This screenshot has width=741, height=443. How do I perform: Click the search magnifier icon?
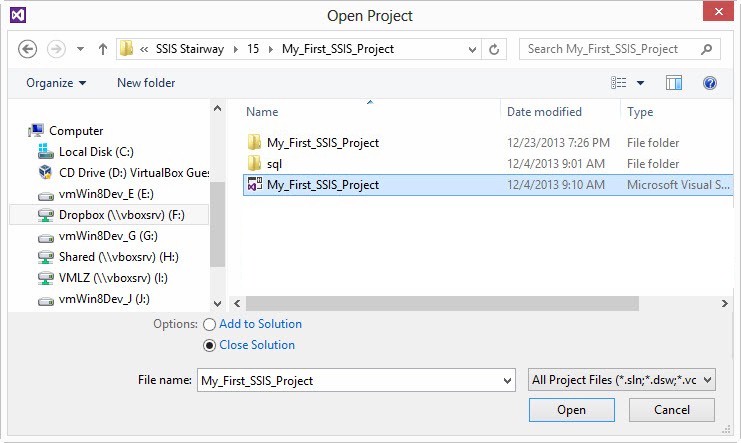coord(706,48)
